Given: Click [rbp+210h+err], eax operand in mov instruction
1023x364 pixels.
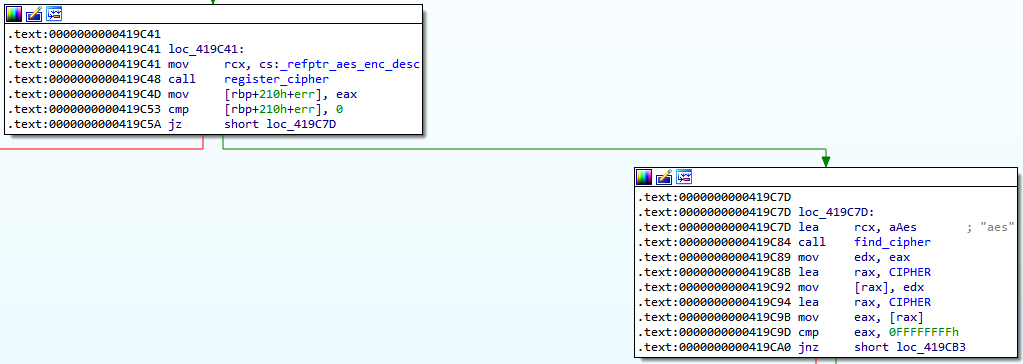Looking at the screenshot, I should (290, 94).
